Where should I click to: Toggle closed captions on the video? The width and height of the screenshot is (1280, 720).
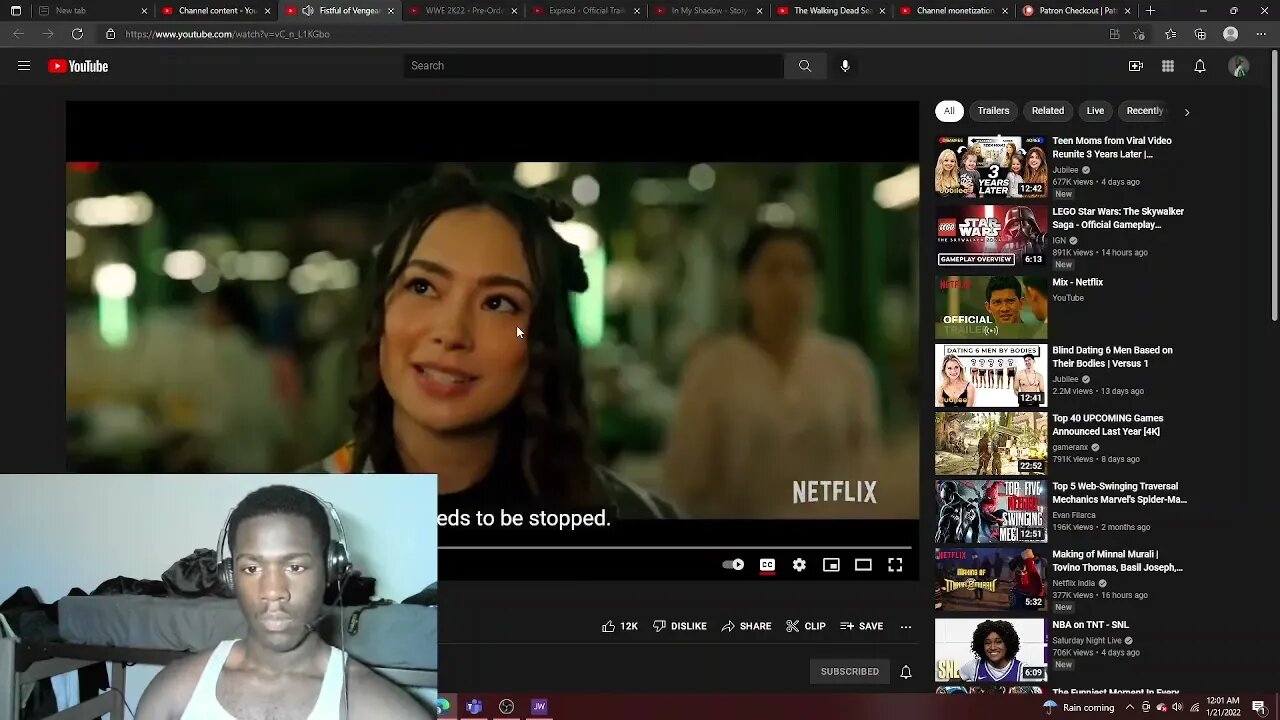[767, 565]
